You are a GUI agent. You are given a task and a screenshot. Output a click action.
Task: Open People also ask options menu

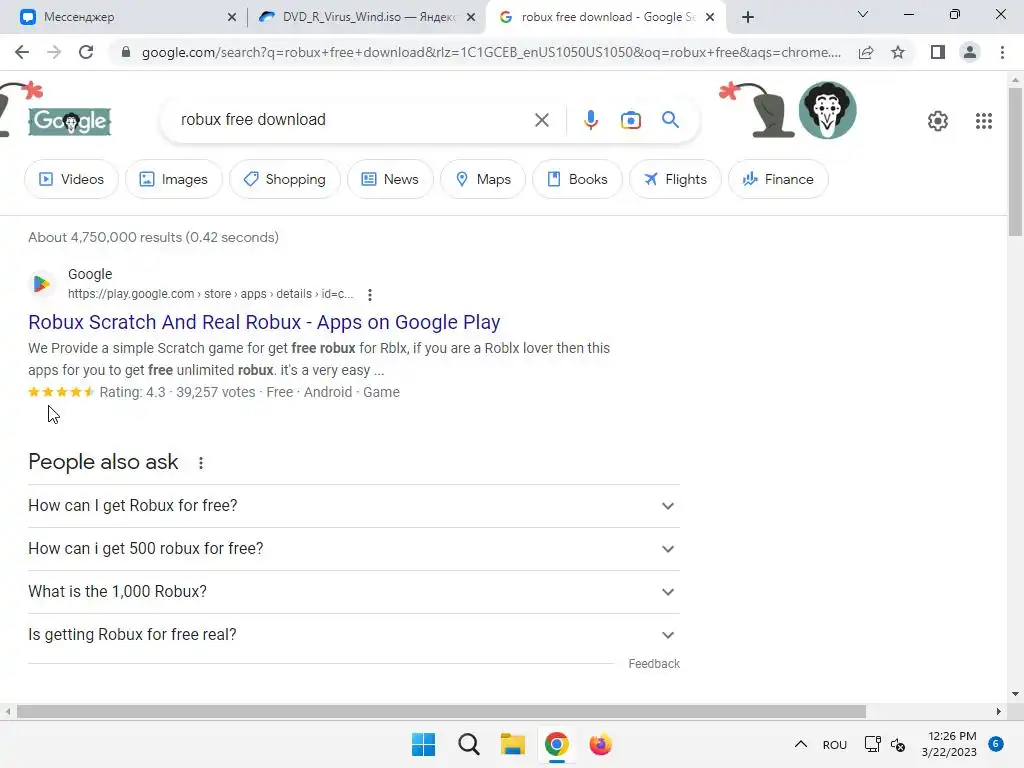pos(200,462)
